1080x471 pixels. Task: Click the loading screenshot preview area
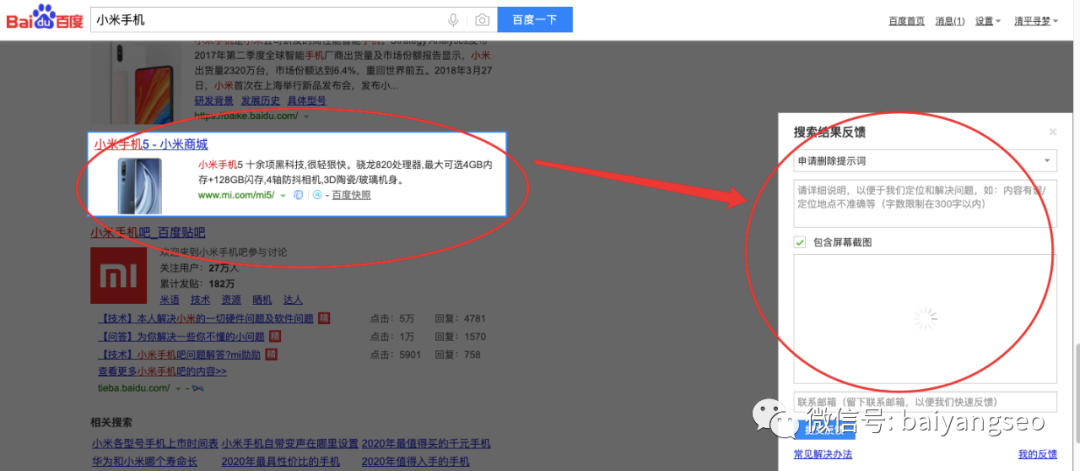tap(925, 318)
